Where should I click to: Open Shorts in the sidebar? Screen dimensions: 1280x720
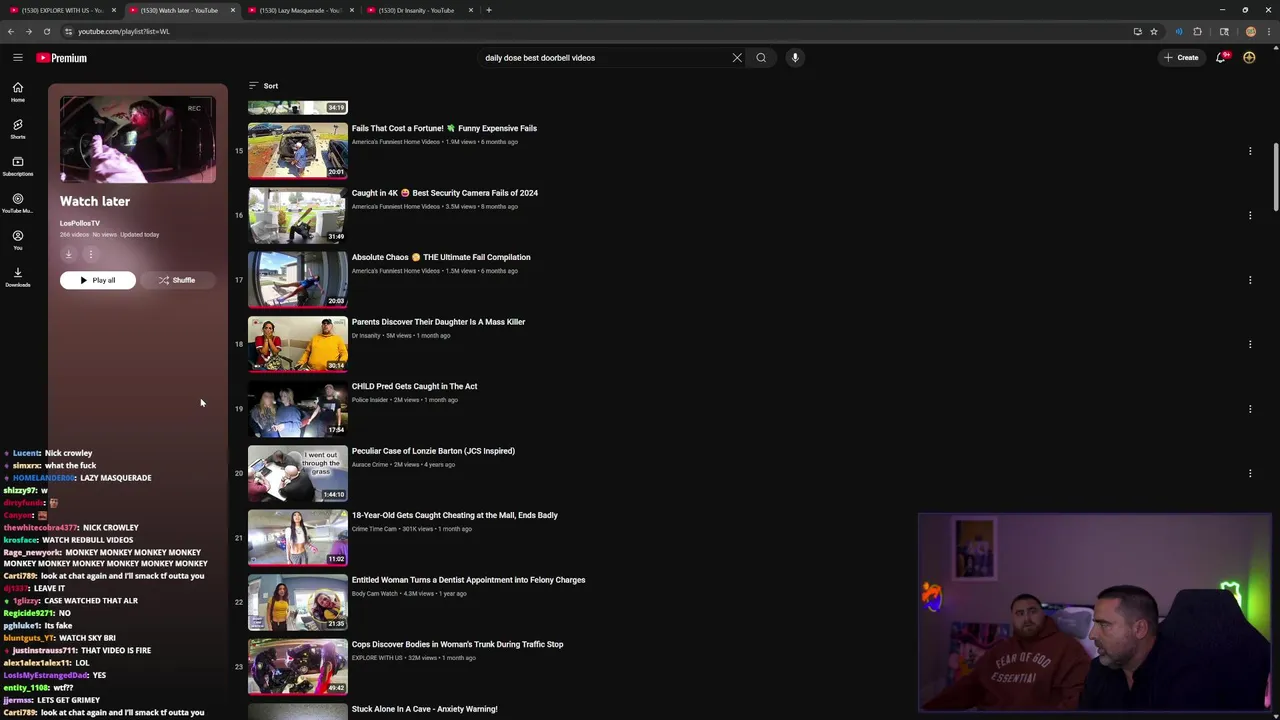click(x=18, y=129)
